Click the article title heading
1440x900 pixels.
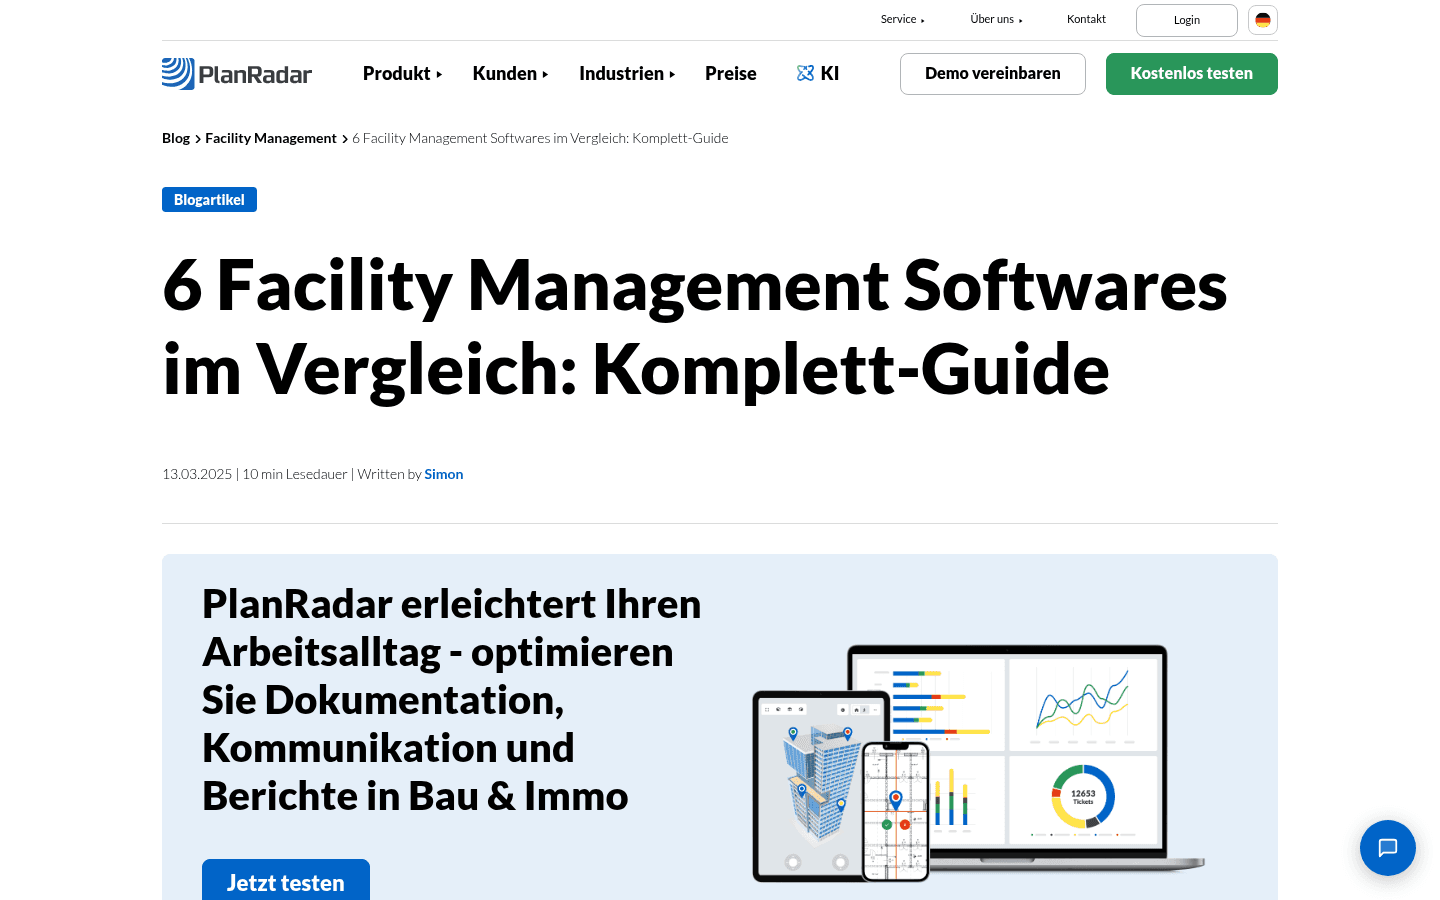(695, 327)
